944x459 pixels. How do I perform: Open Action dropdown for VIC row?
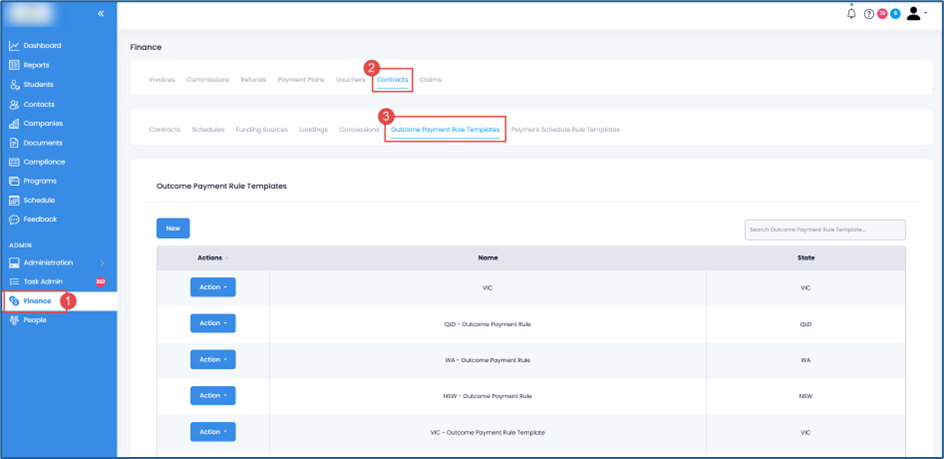point(213,288)
